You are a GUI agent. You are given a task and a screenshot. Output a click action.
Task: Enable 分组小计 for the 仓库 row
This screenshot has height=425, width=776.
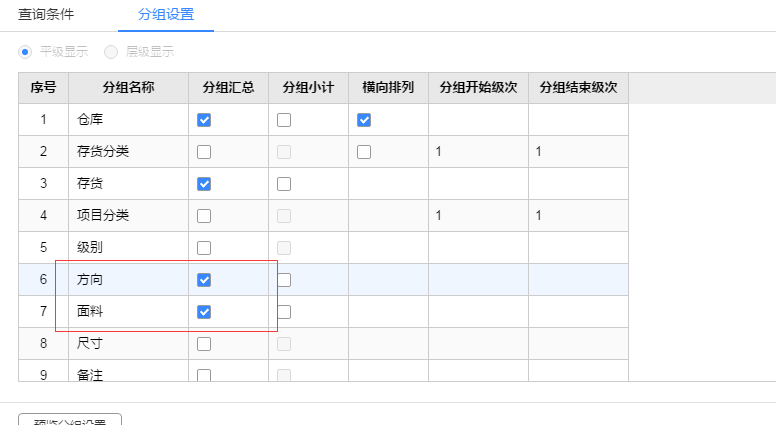pos(284,120)
